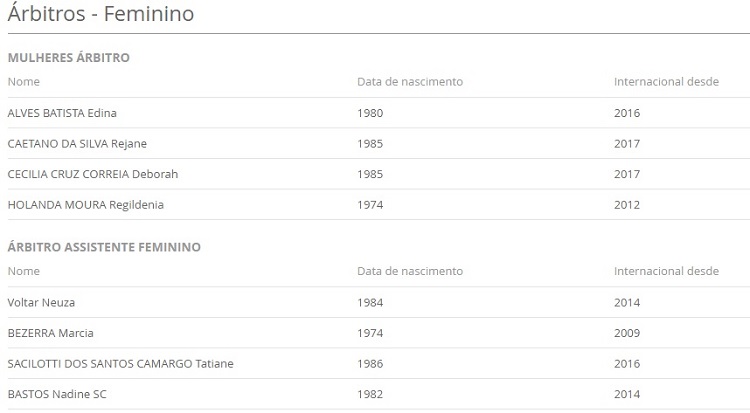750x413 pixels.
Task: Select the ALVES BATISTA Edina row
Action: (x=379, y=113)
